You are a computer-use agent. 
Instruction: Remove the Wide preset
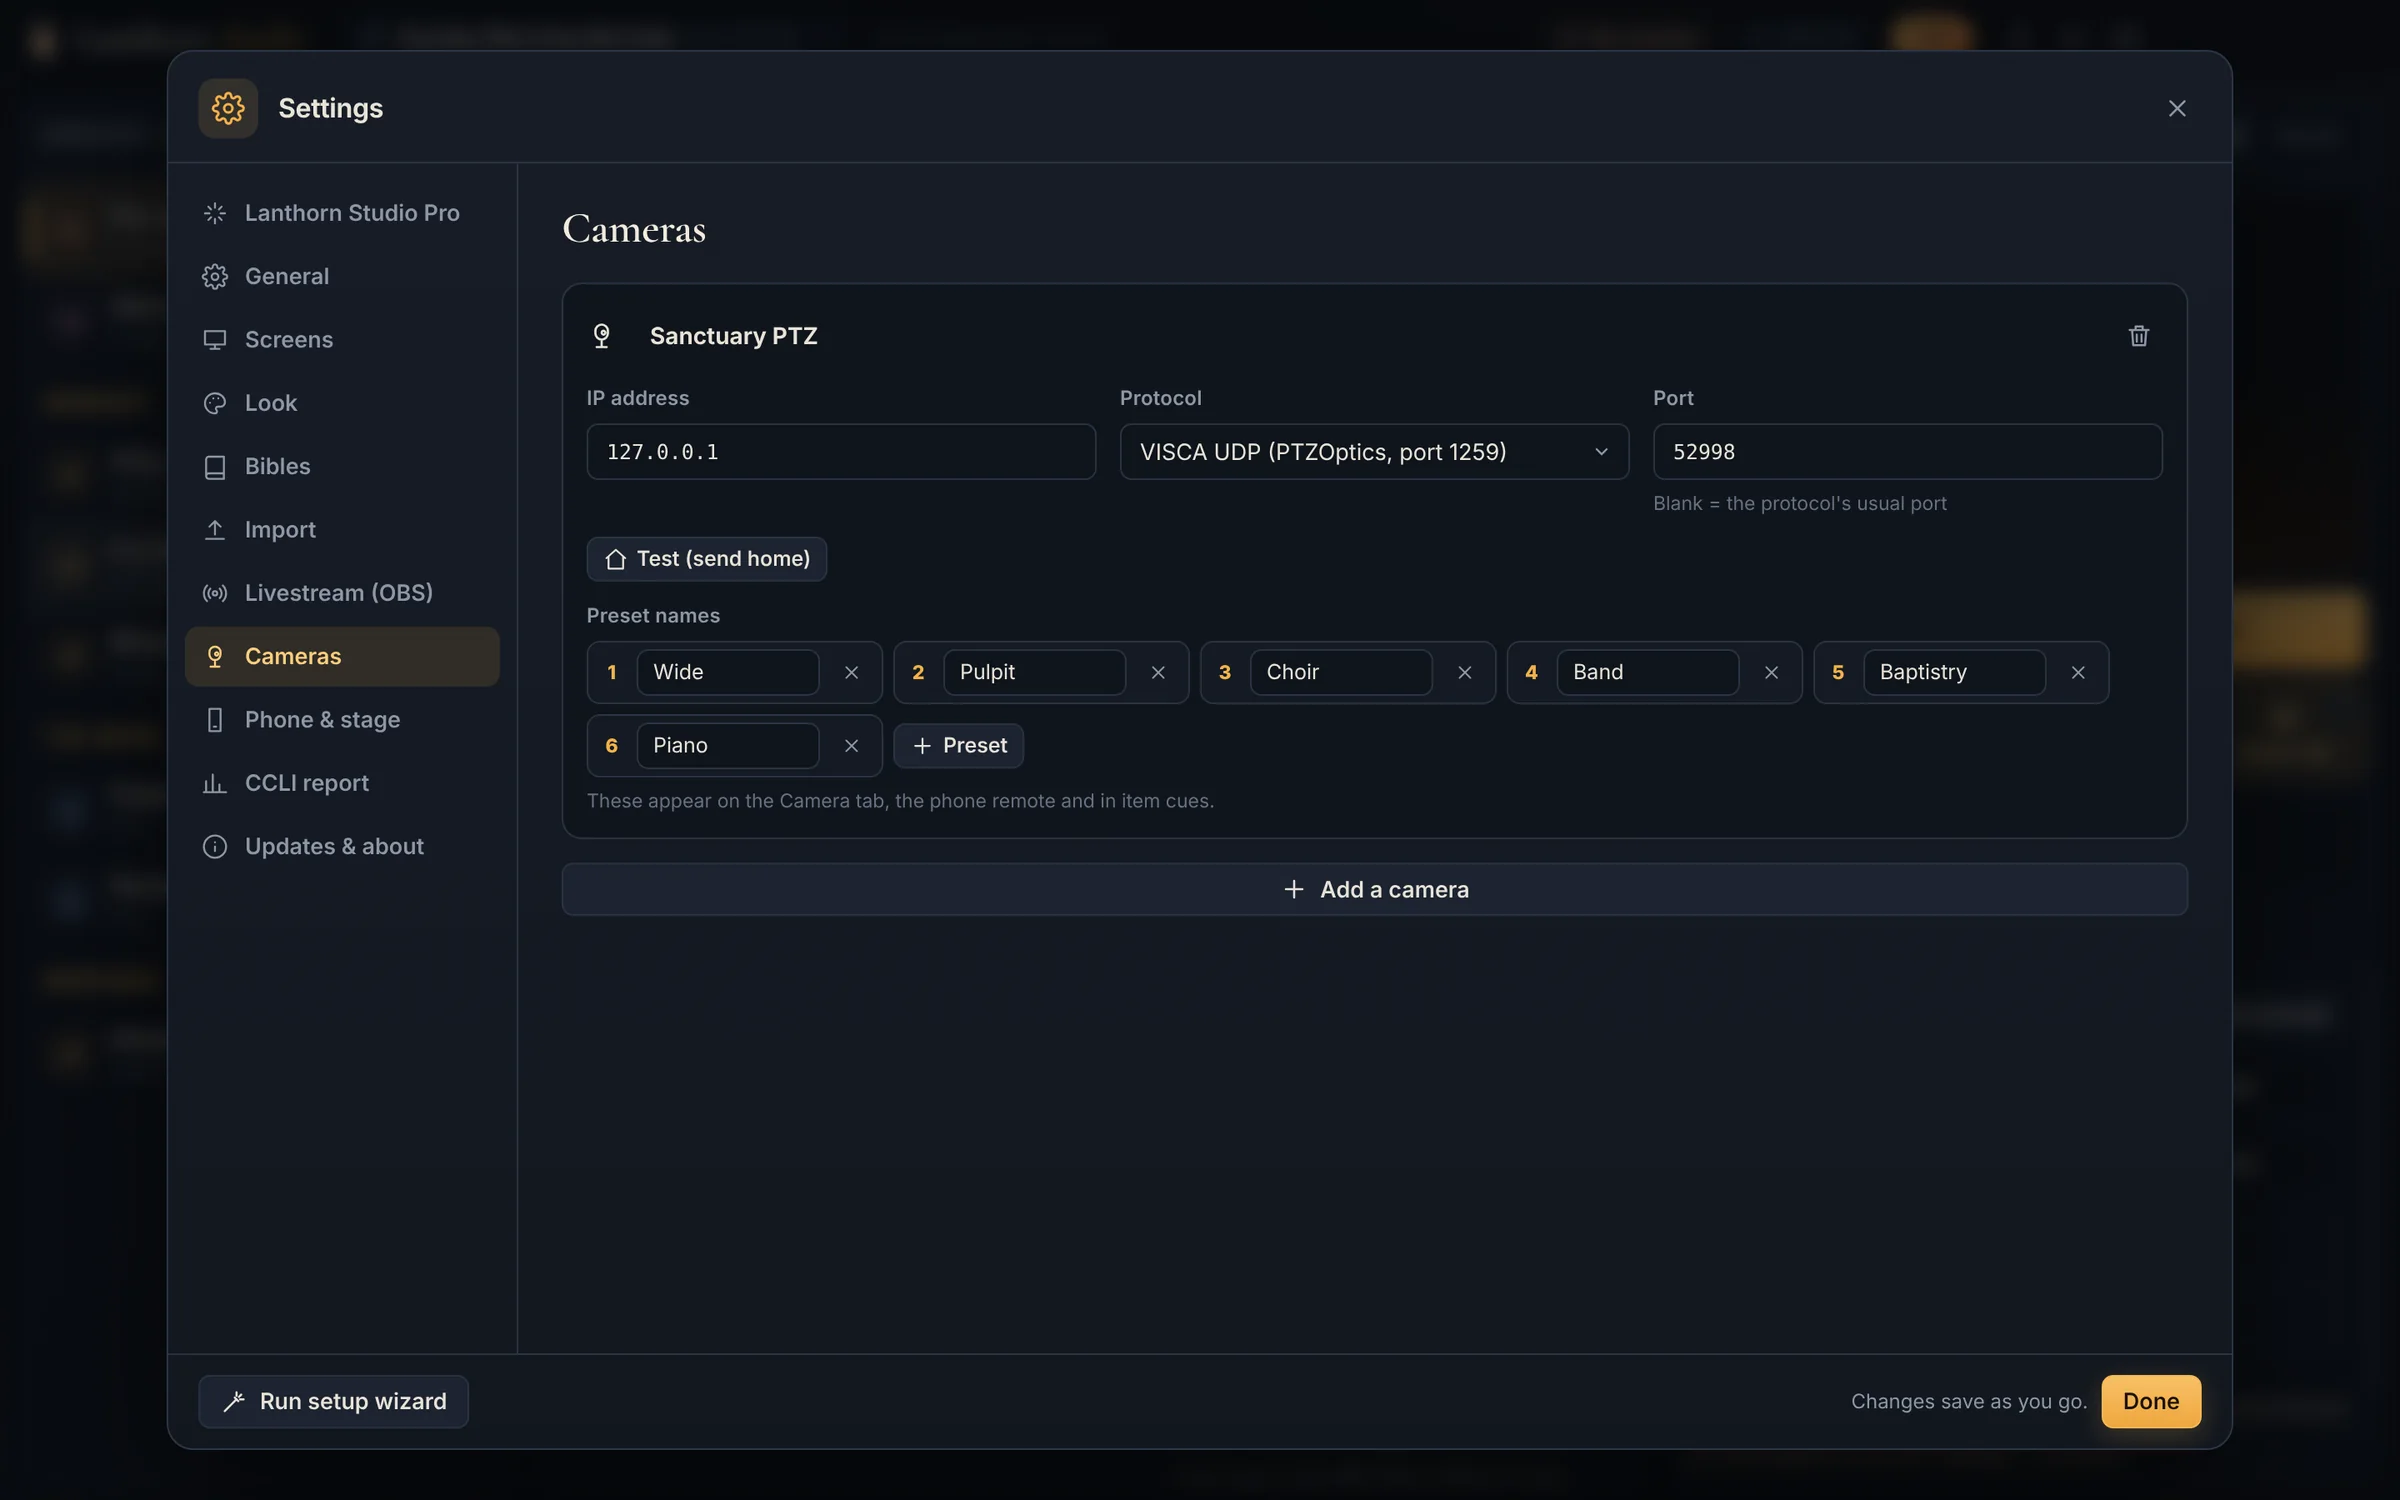point(851,673)
